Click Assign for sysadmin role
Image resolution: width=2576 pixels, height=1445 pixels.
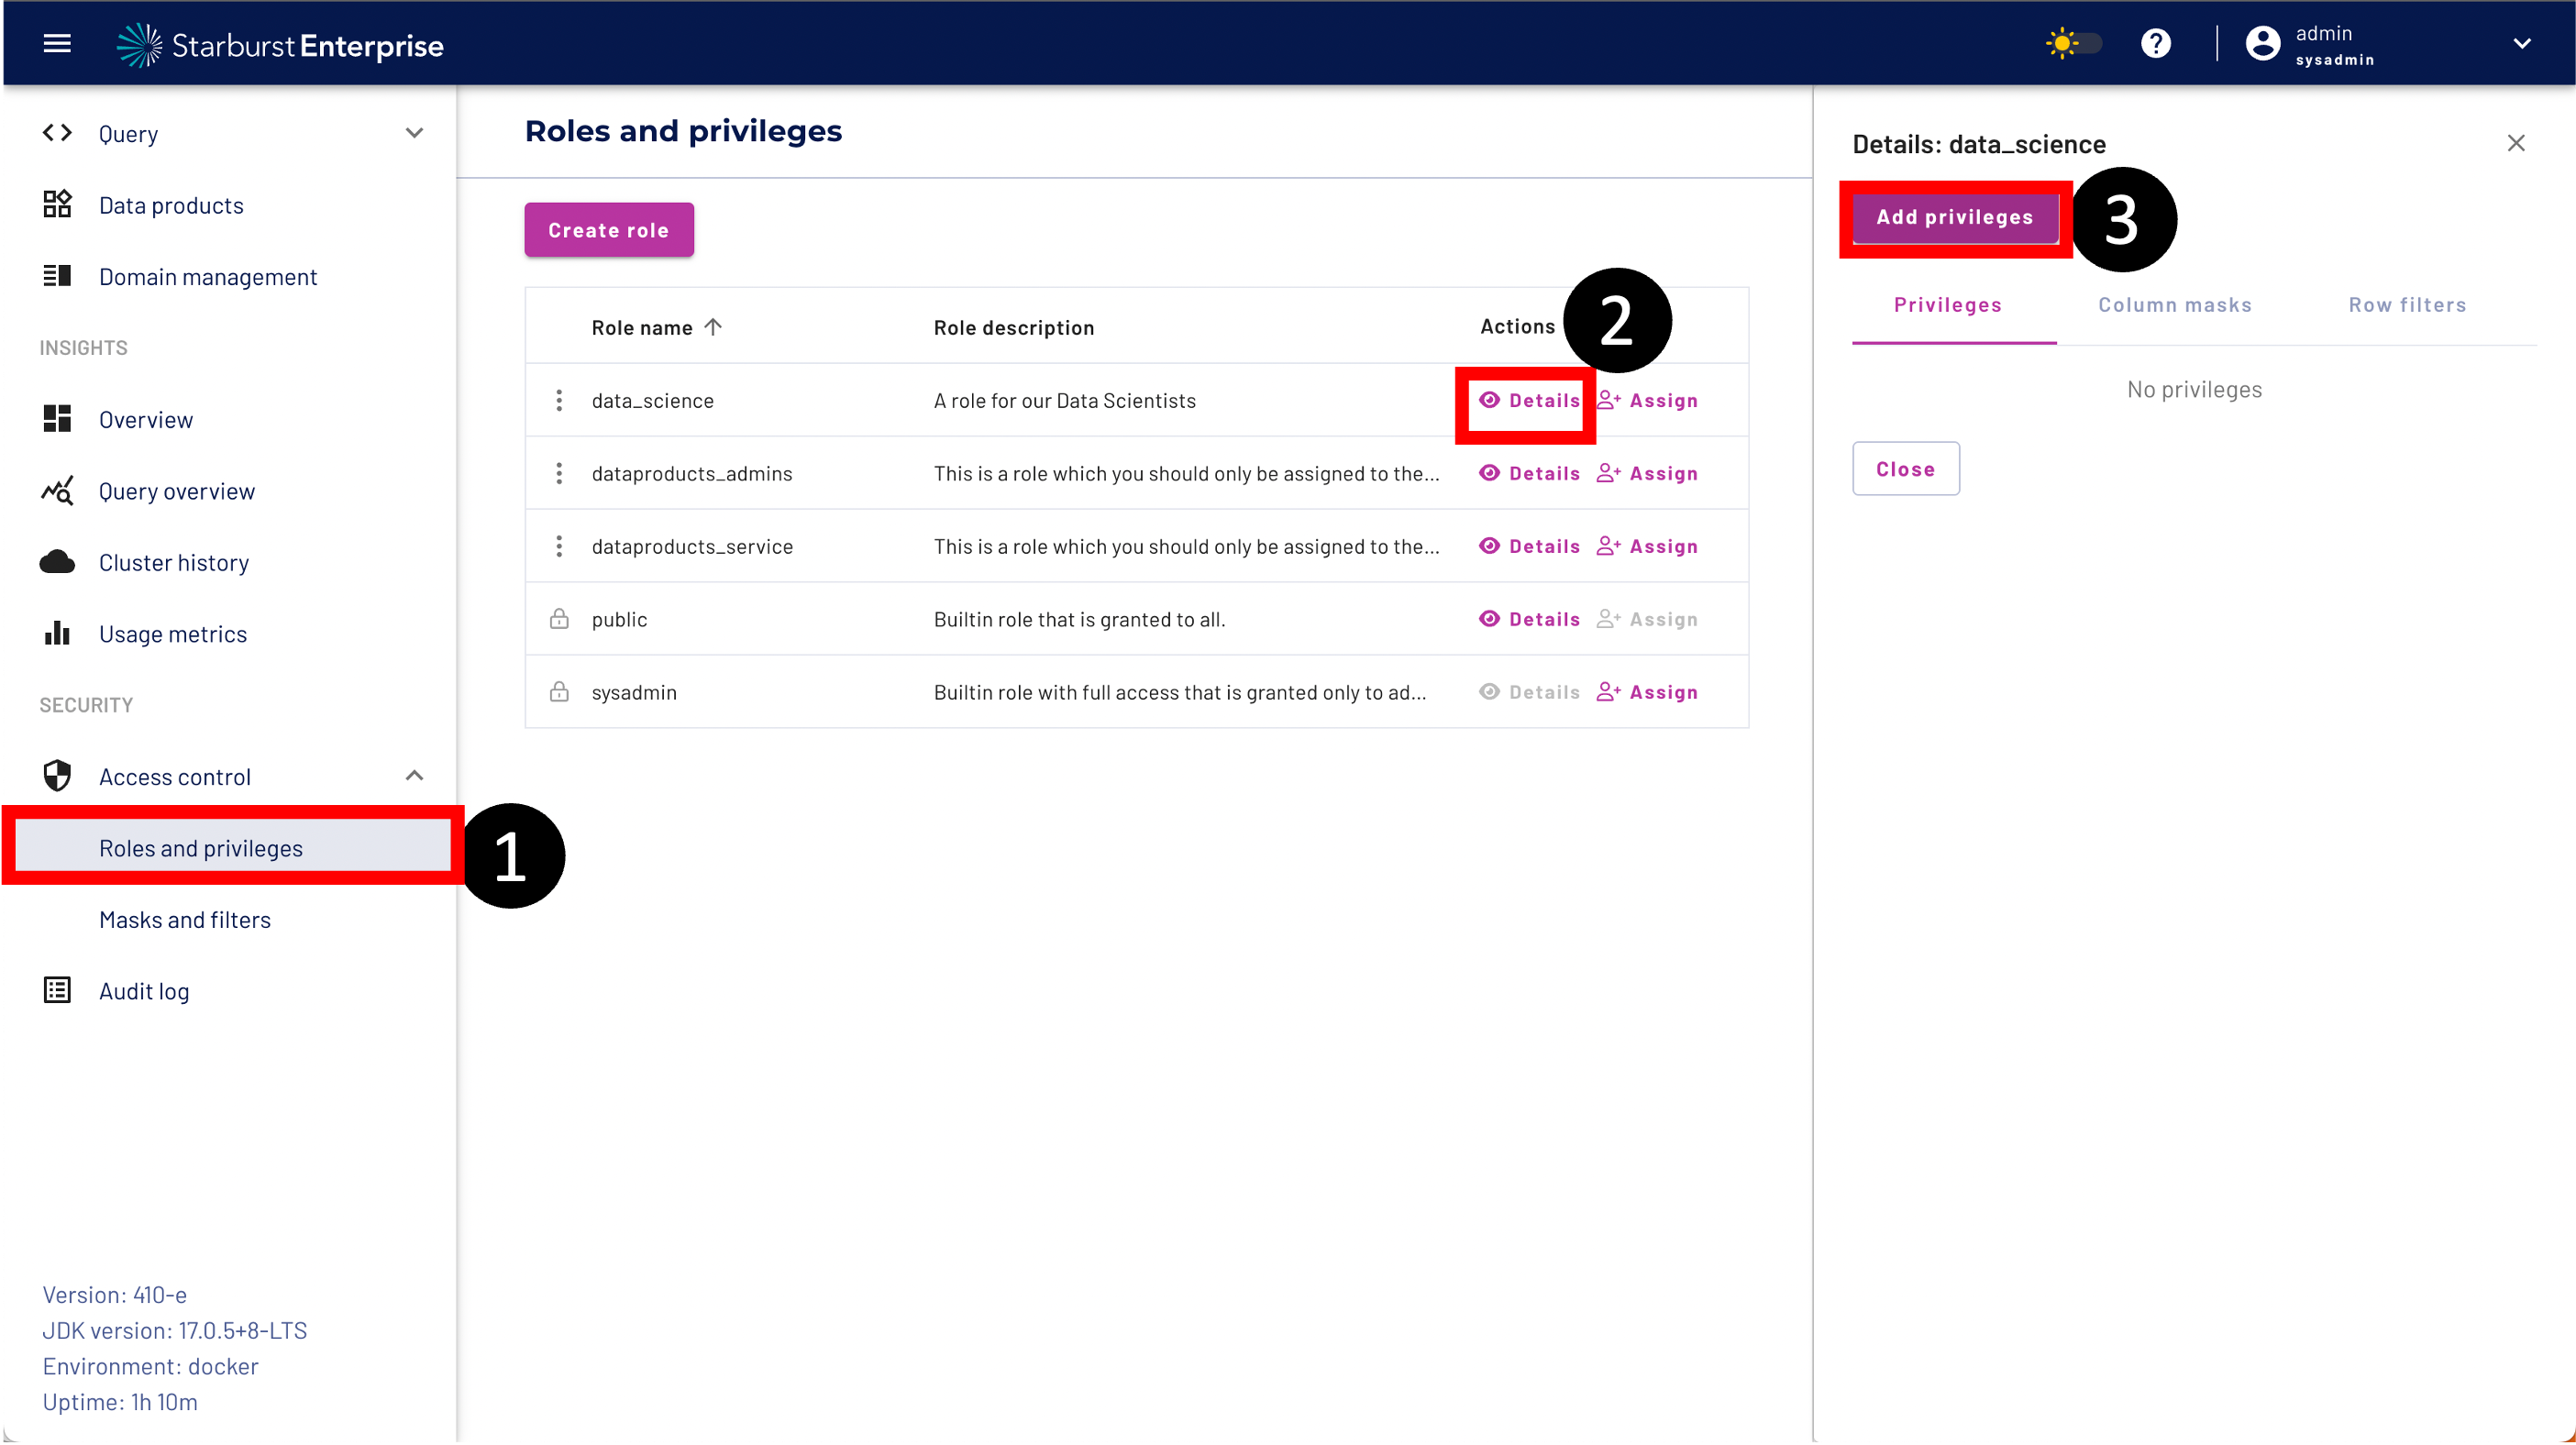tap(1647, 692)
